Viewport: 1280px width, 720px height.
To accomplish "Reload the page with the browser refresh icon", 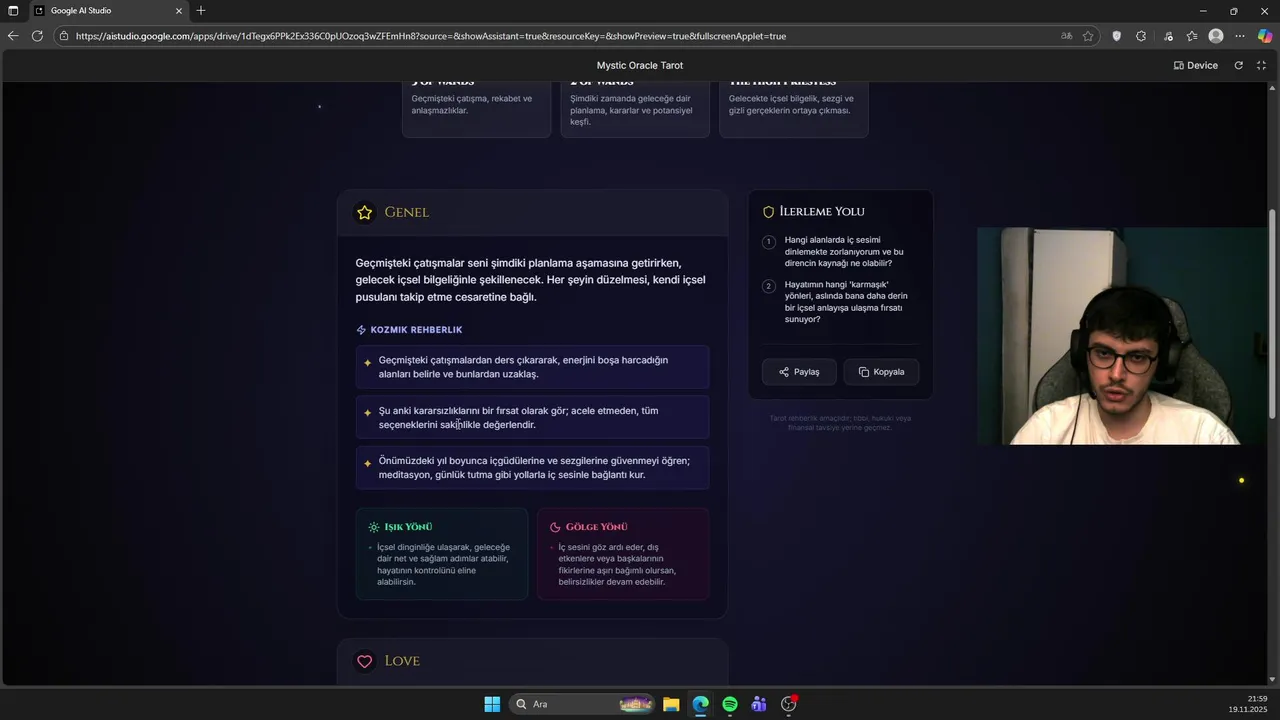I will 37,36.
